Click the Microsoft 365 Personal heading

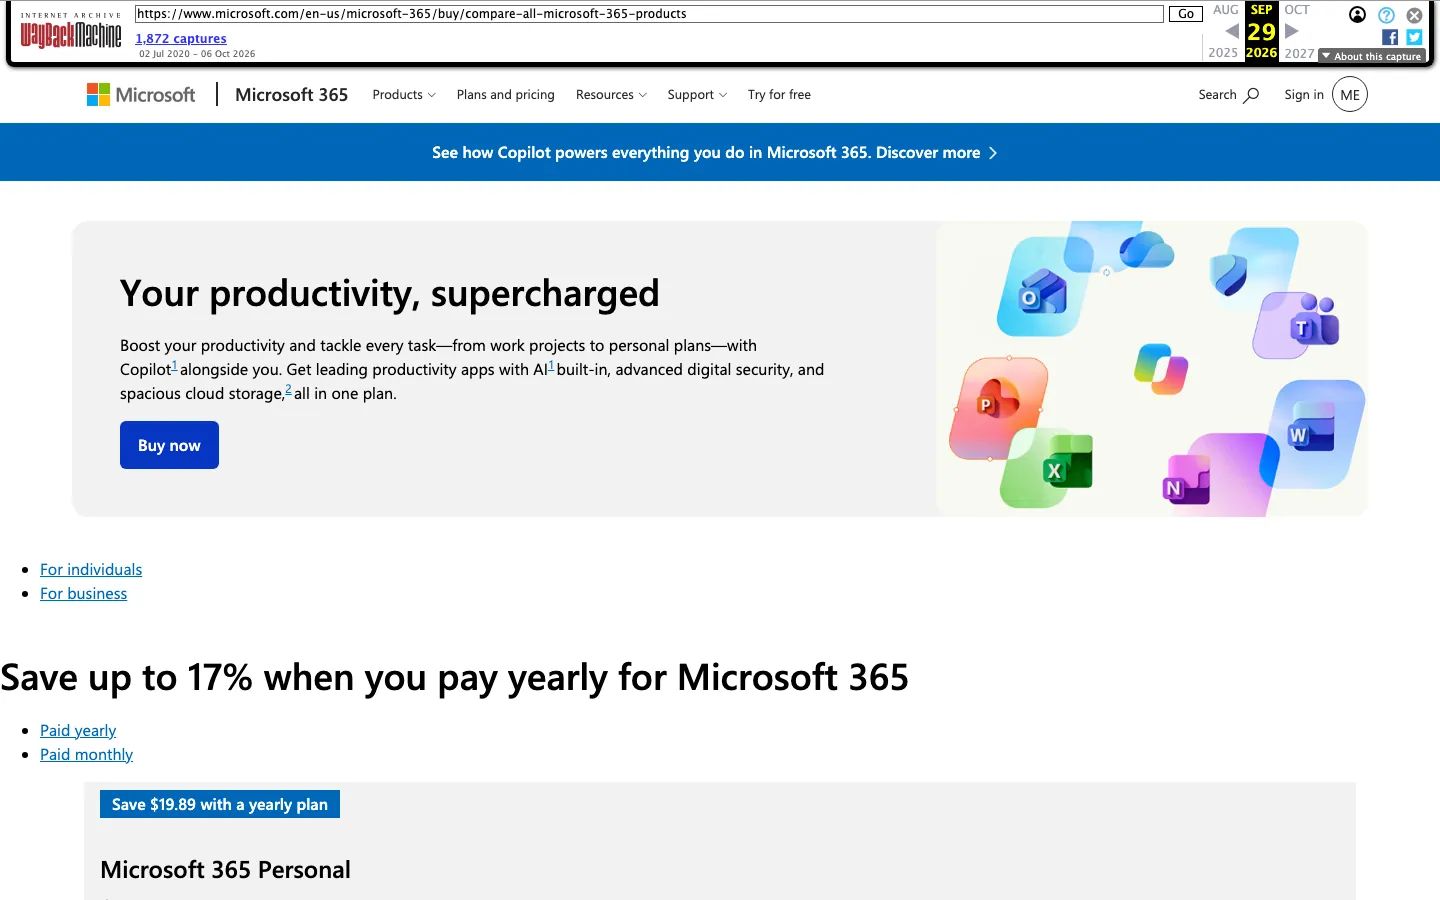pos(226,870)
